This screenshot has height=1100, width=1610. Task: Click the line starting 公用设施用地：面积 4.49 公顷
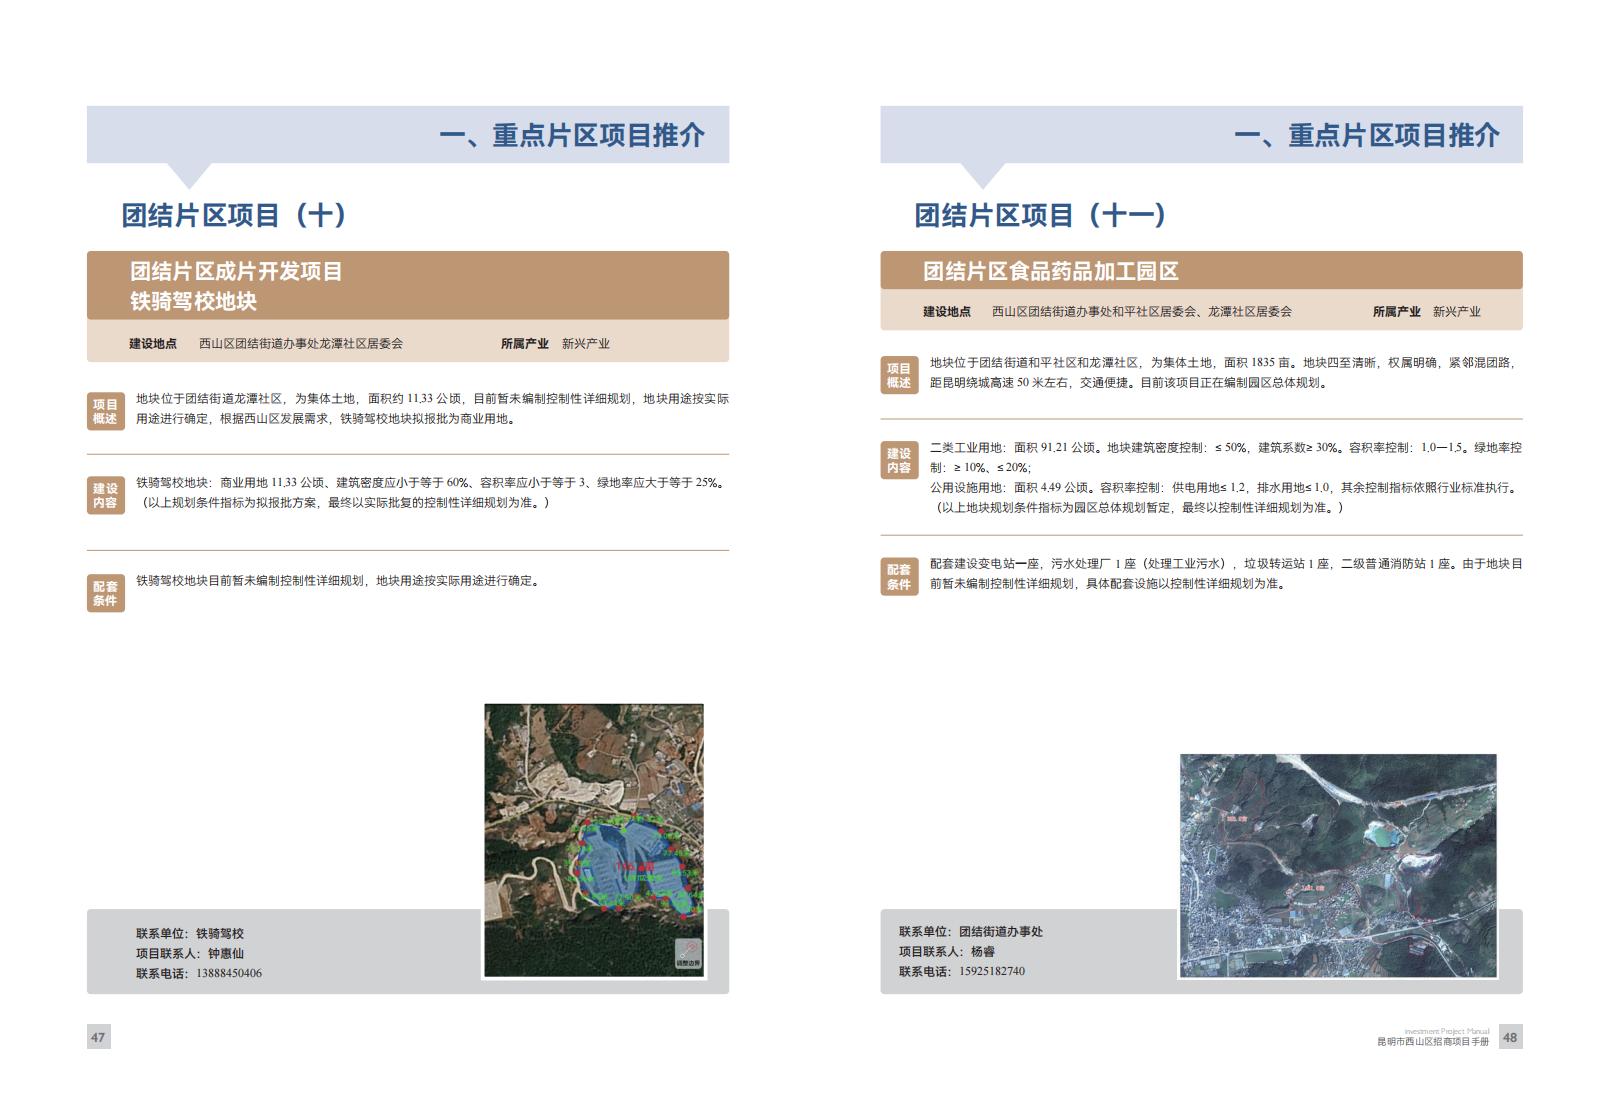tap(1226, 487)
